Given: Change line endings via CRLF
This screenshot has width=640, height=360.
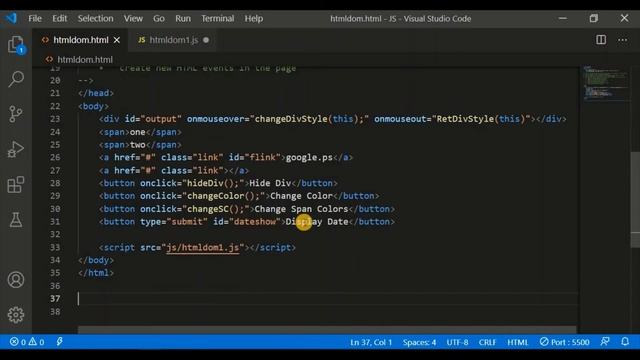Looking at the screenshot, I should click(487, 342).
